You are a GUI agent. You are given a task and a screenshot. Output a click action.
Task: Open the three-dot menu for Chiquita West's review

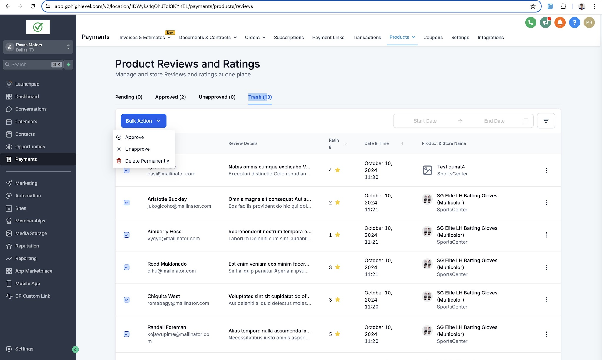point(546,299)
